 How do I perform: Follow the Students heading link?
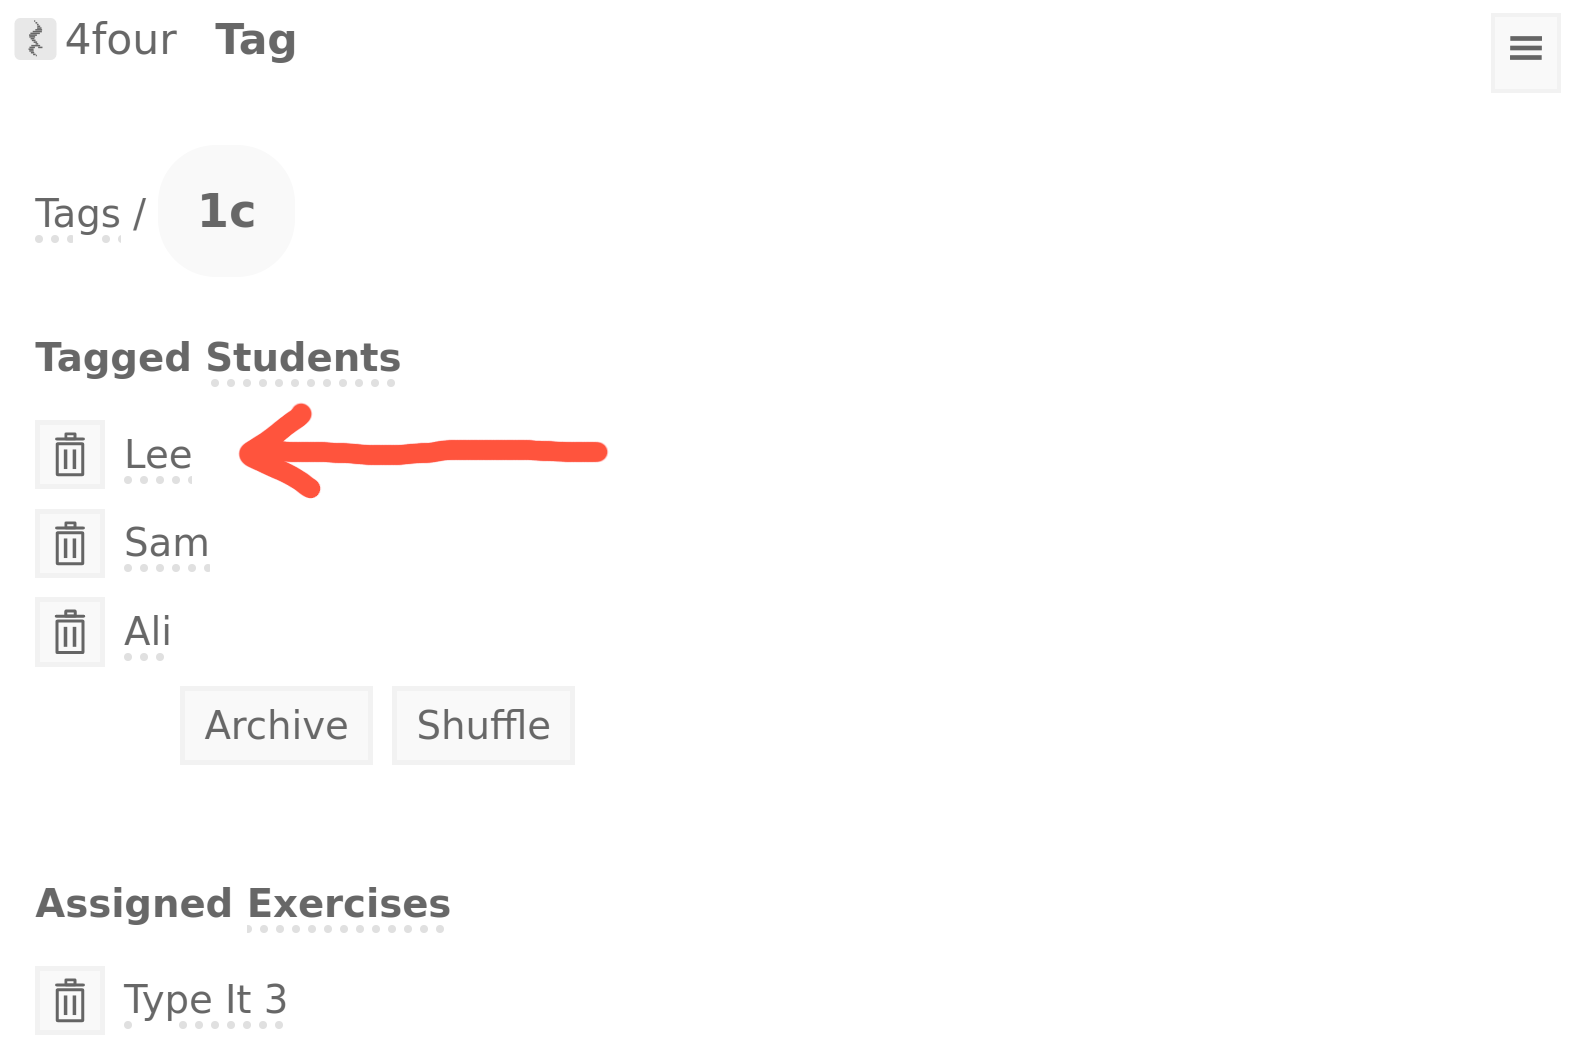[x=303, y=359]
